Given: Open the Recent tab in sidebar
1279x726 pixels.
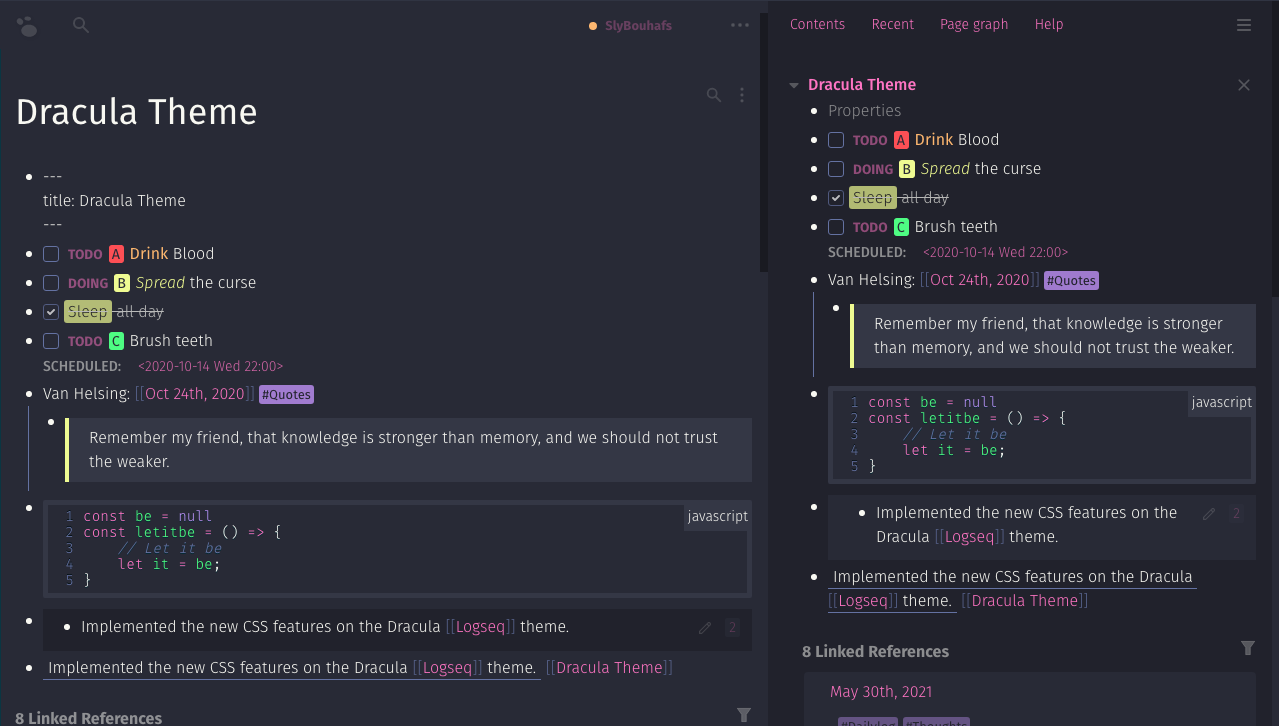Looking at the screenshot, I should pos(892,25).
